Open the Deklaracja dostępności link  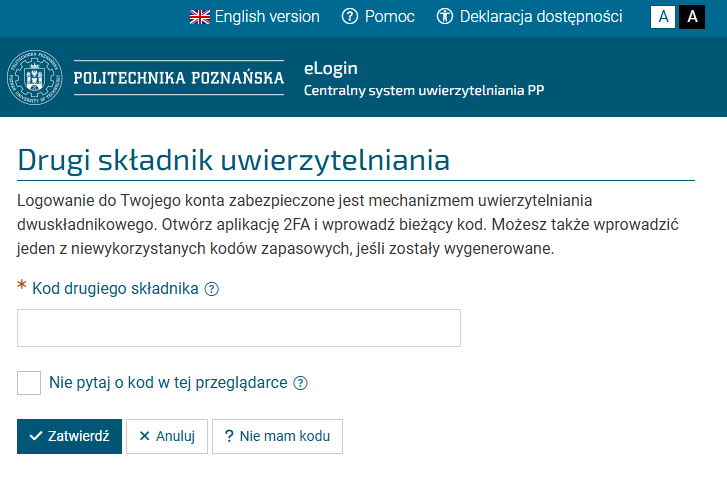click(540, 17)
